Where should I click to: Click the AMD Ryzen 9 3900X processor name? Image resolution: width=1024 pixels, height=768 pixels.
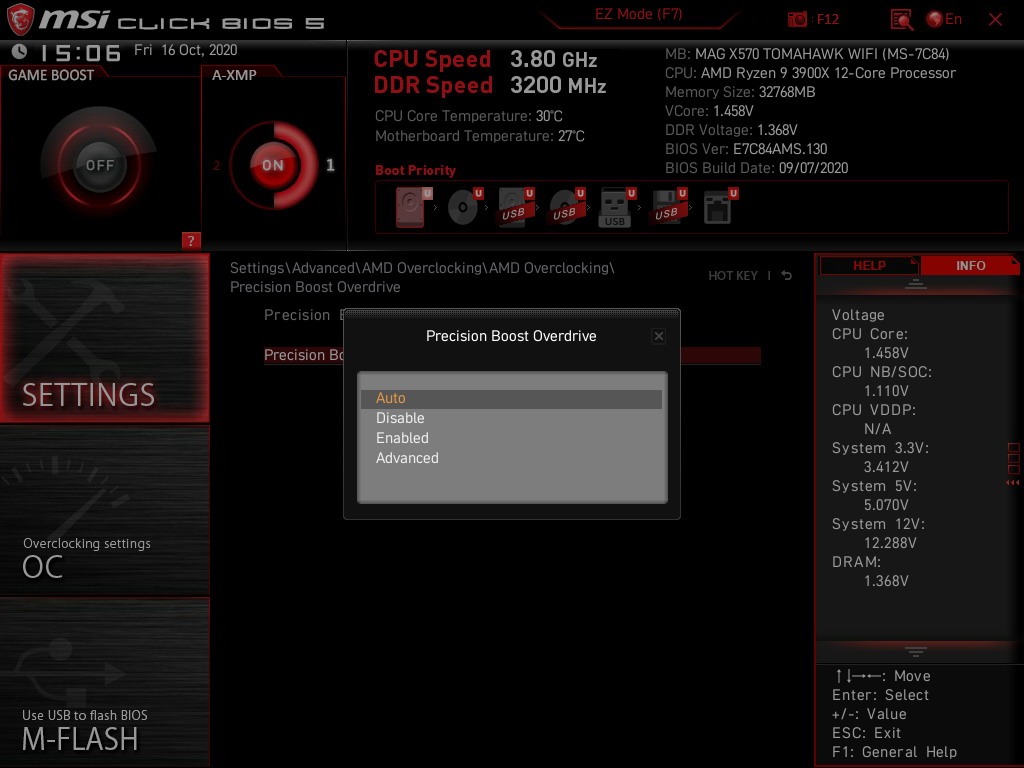[828, 73]
